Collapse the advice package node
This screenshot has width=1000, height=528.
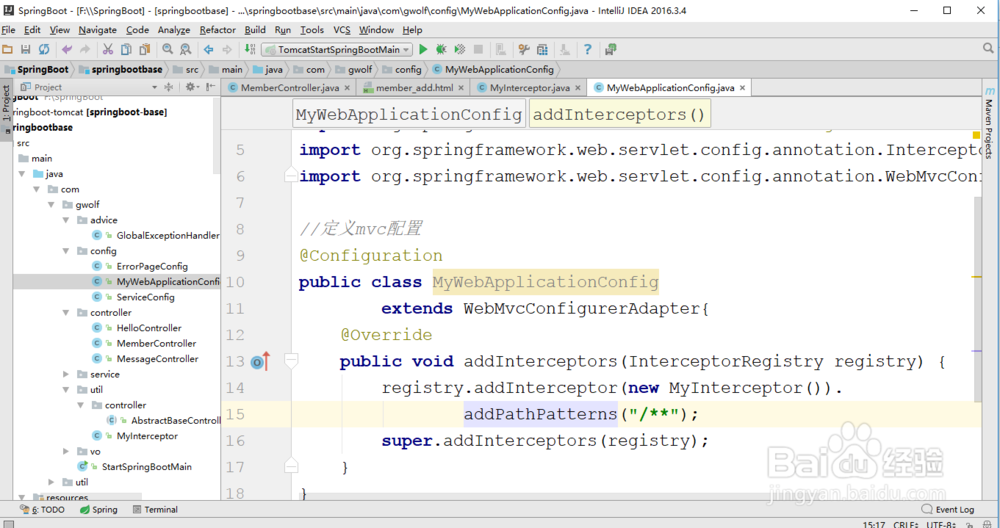point(66,220)
